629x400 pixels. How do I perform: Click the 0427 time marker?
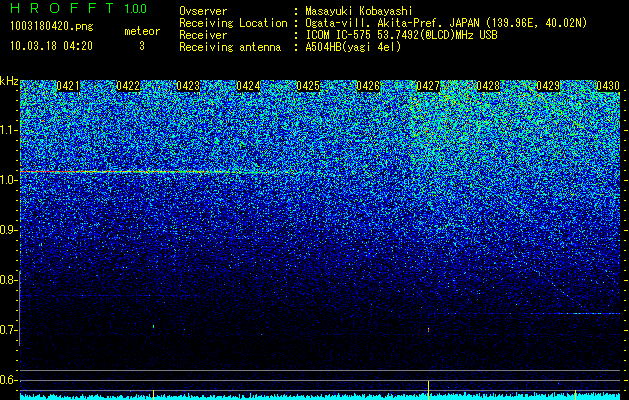428,86
